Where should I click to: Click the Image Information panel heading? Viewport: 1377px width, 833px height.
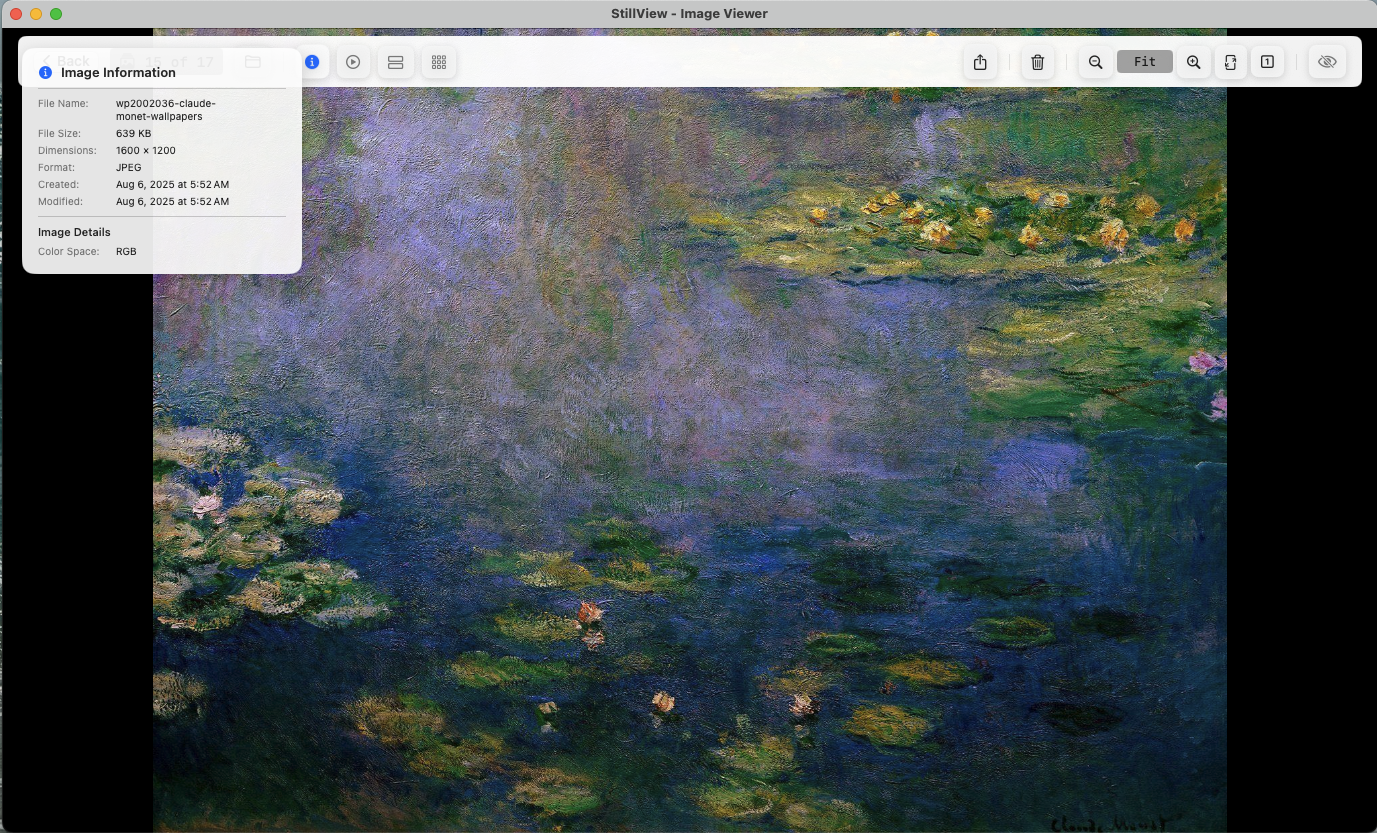click(118, 73)
